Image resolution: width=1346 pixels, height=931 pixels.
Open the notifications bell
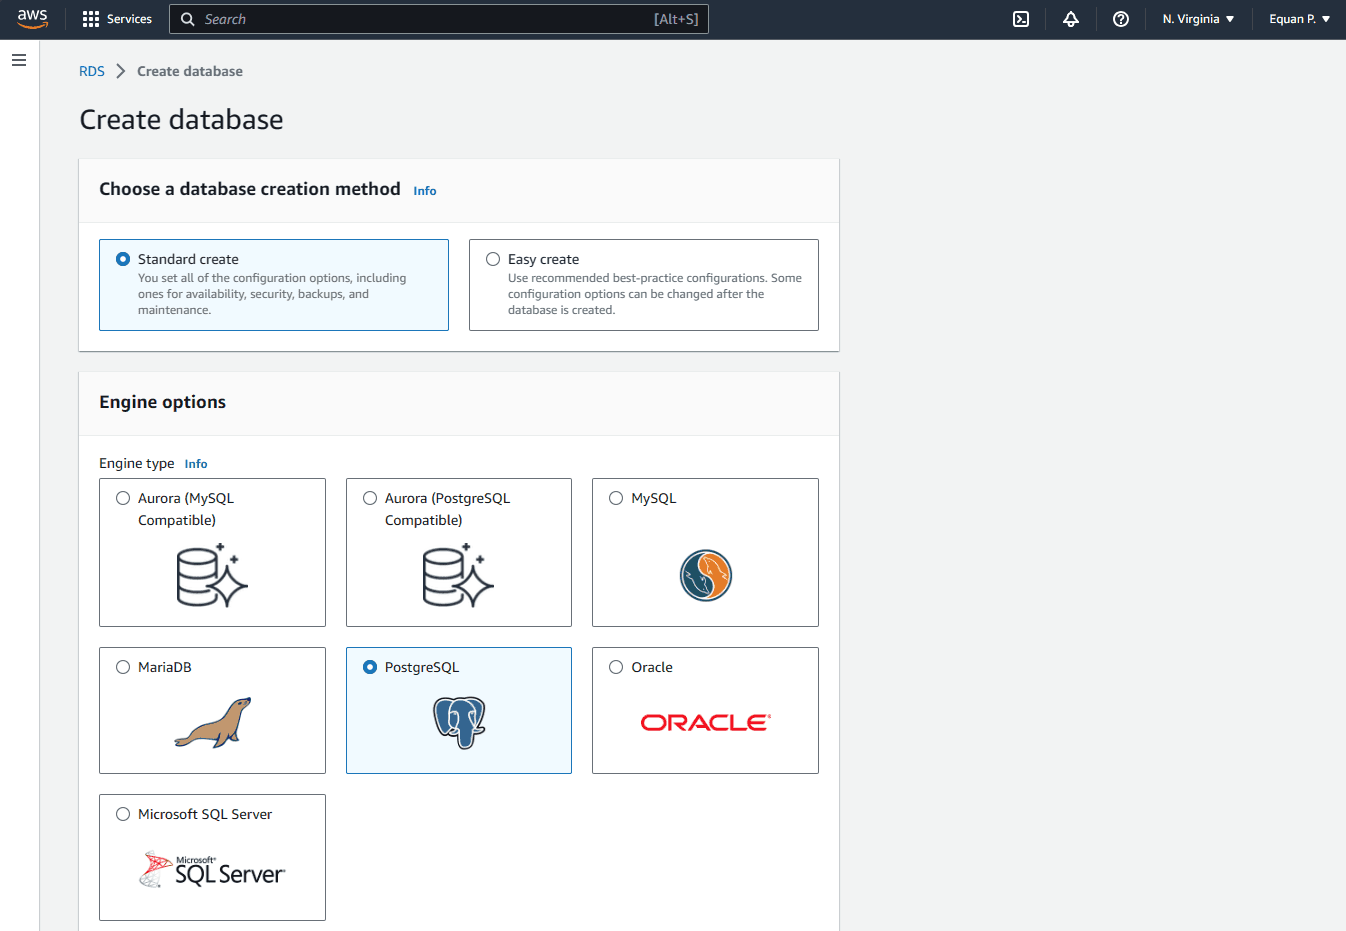point(1071,19)
